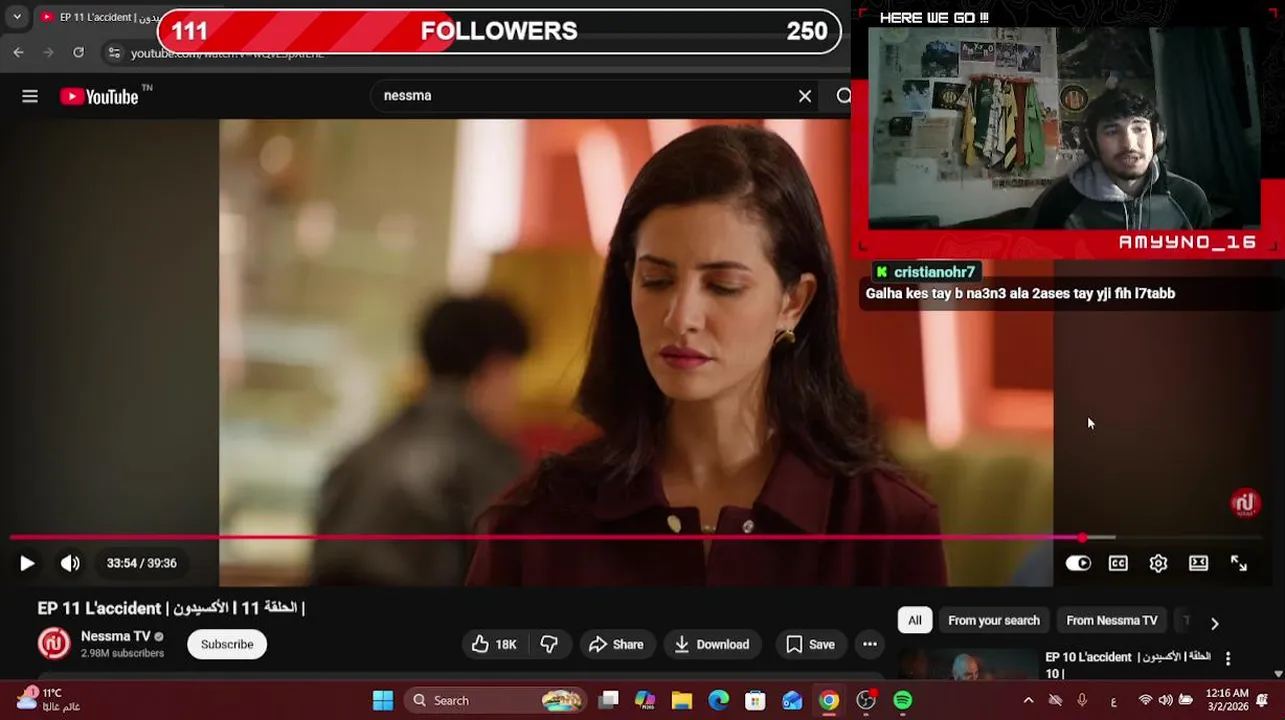The image size is (1285, 720).
Task: Clear the nessma search text
Action: 805,96
